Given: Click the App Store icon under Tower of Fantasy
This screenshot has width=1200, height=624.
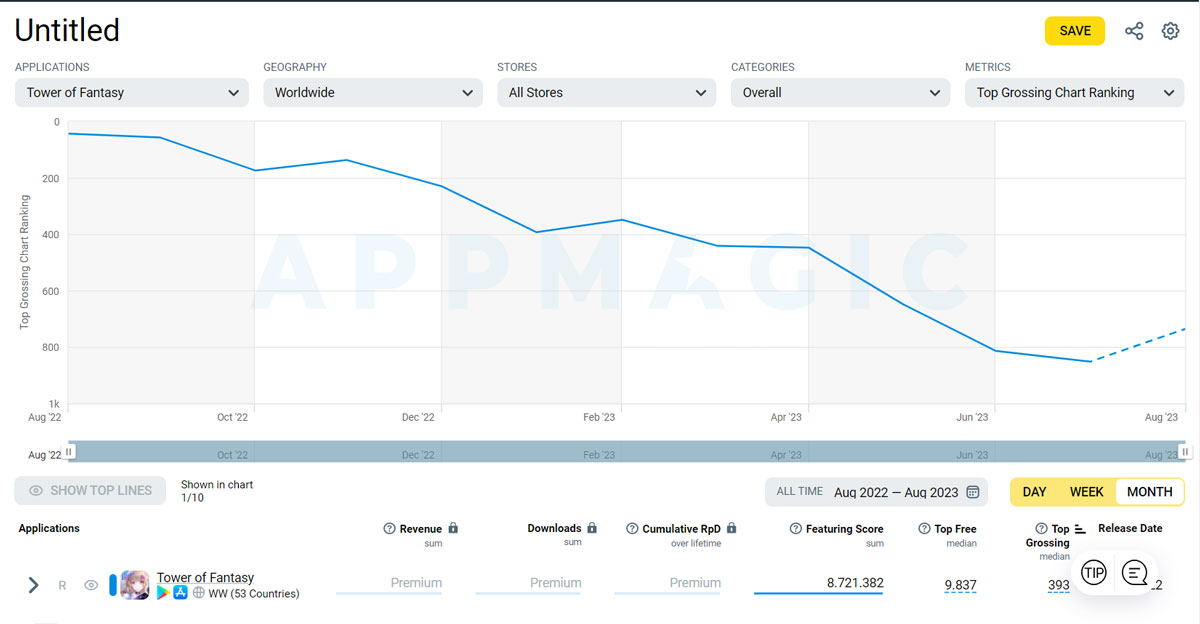Looking at the screenshot, I should (x=181, y=593).
